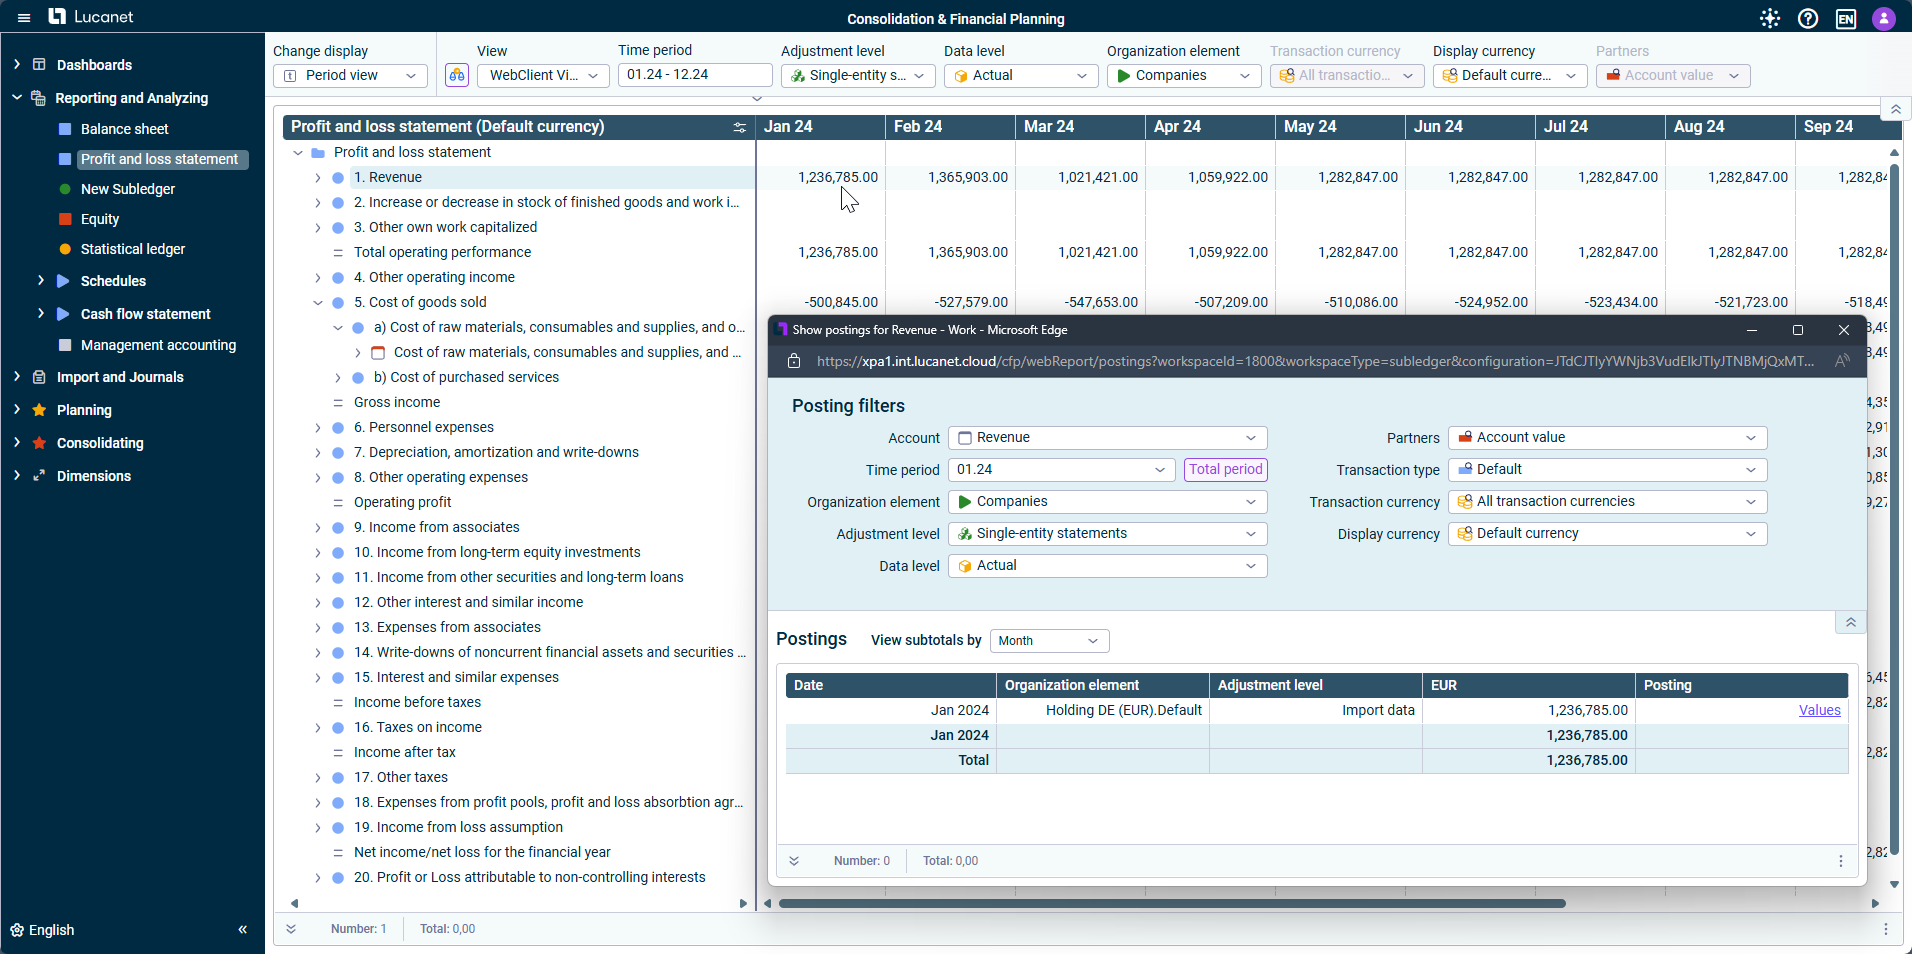Collapse Reporting and Analyzing section
Image resolution: width=1912 pixels, height=954 pixels.
pyautogui.click(x=16, y=98)
